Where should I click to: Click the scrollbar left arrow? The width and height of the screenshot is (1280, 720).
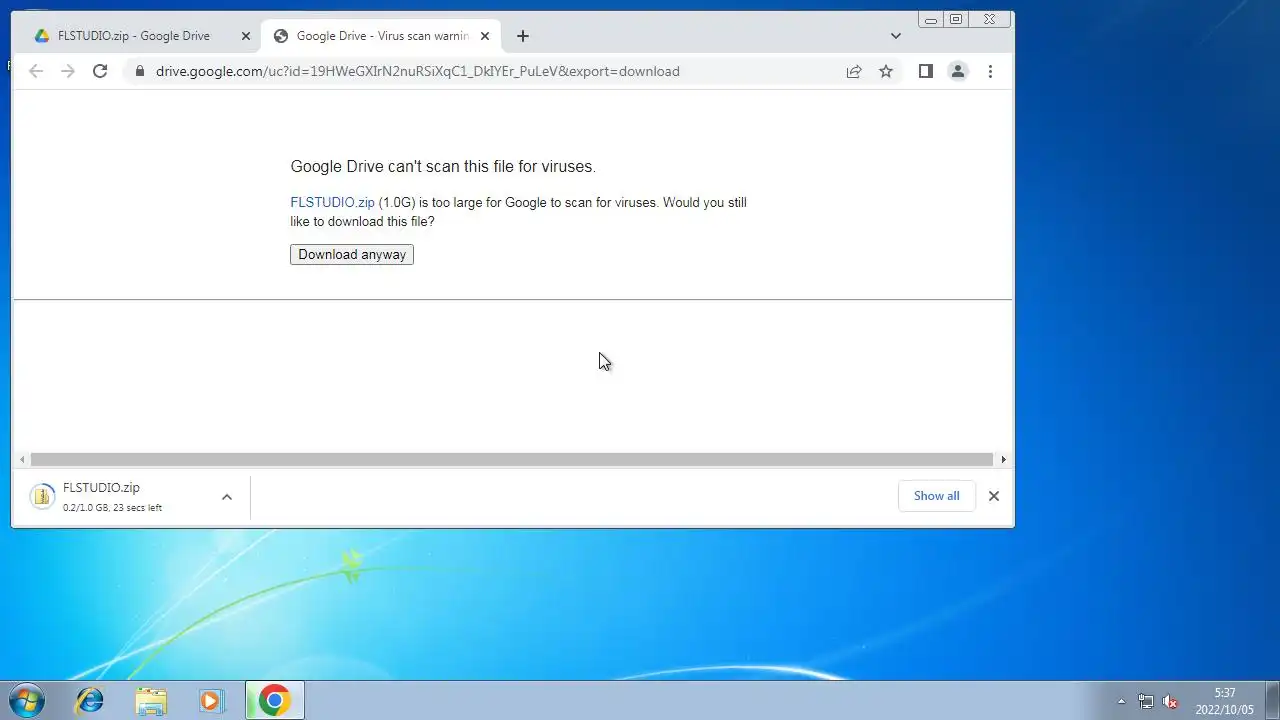[x=22, y=460]
